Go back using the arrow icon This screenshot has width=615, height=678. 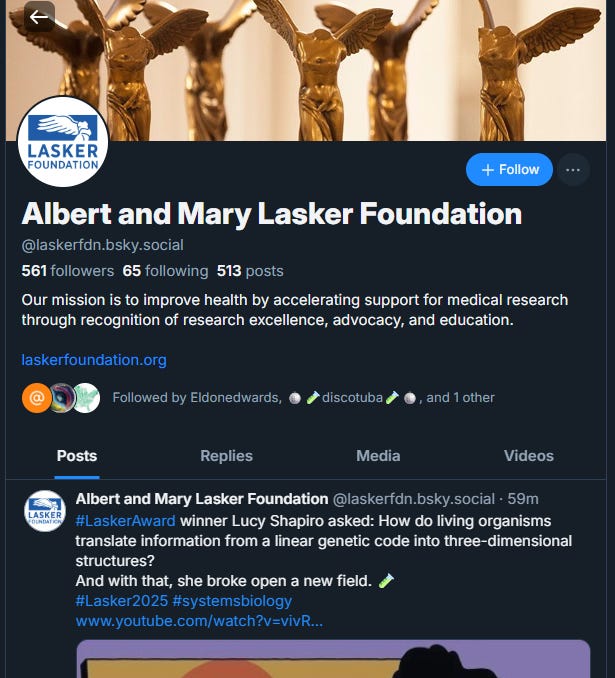pos(39,17)
